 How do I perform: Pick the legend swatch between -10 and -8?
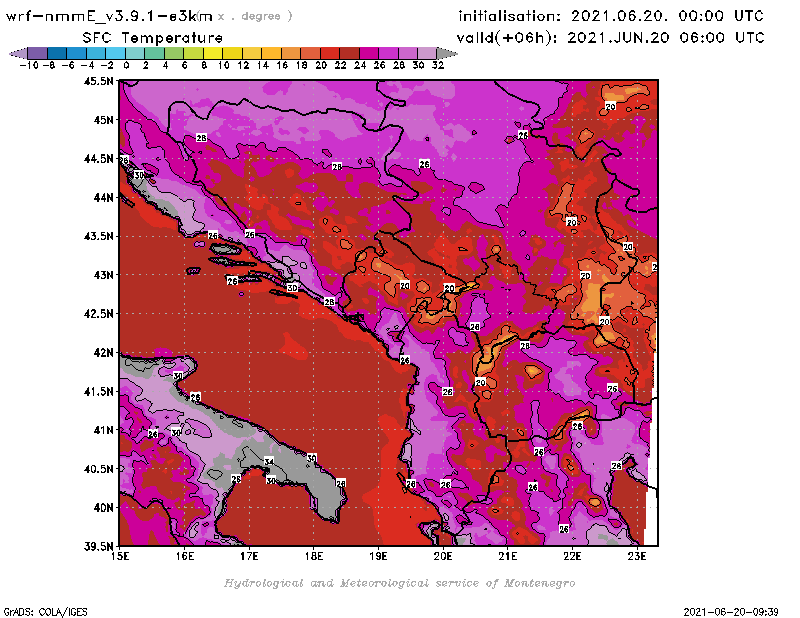tap(38, 53)
